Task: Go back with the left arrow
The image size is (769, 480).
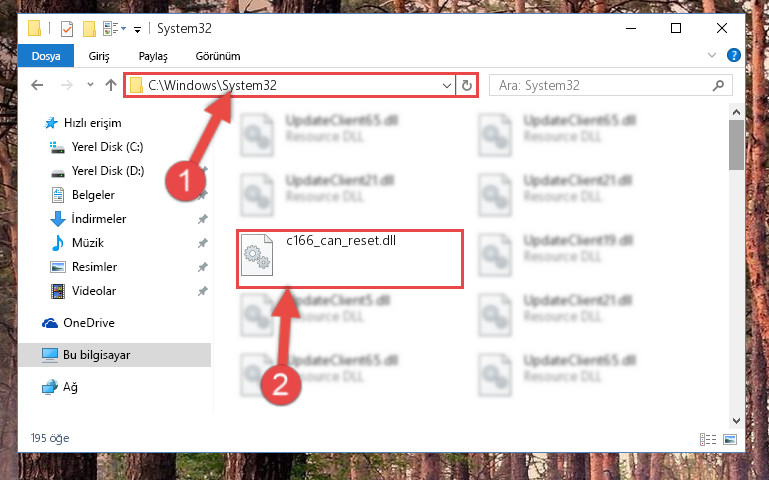Action: coord(37,85)
